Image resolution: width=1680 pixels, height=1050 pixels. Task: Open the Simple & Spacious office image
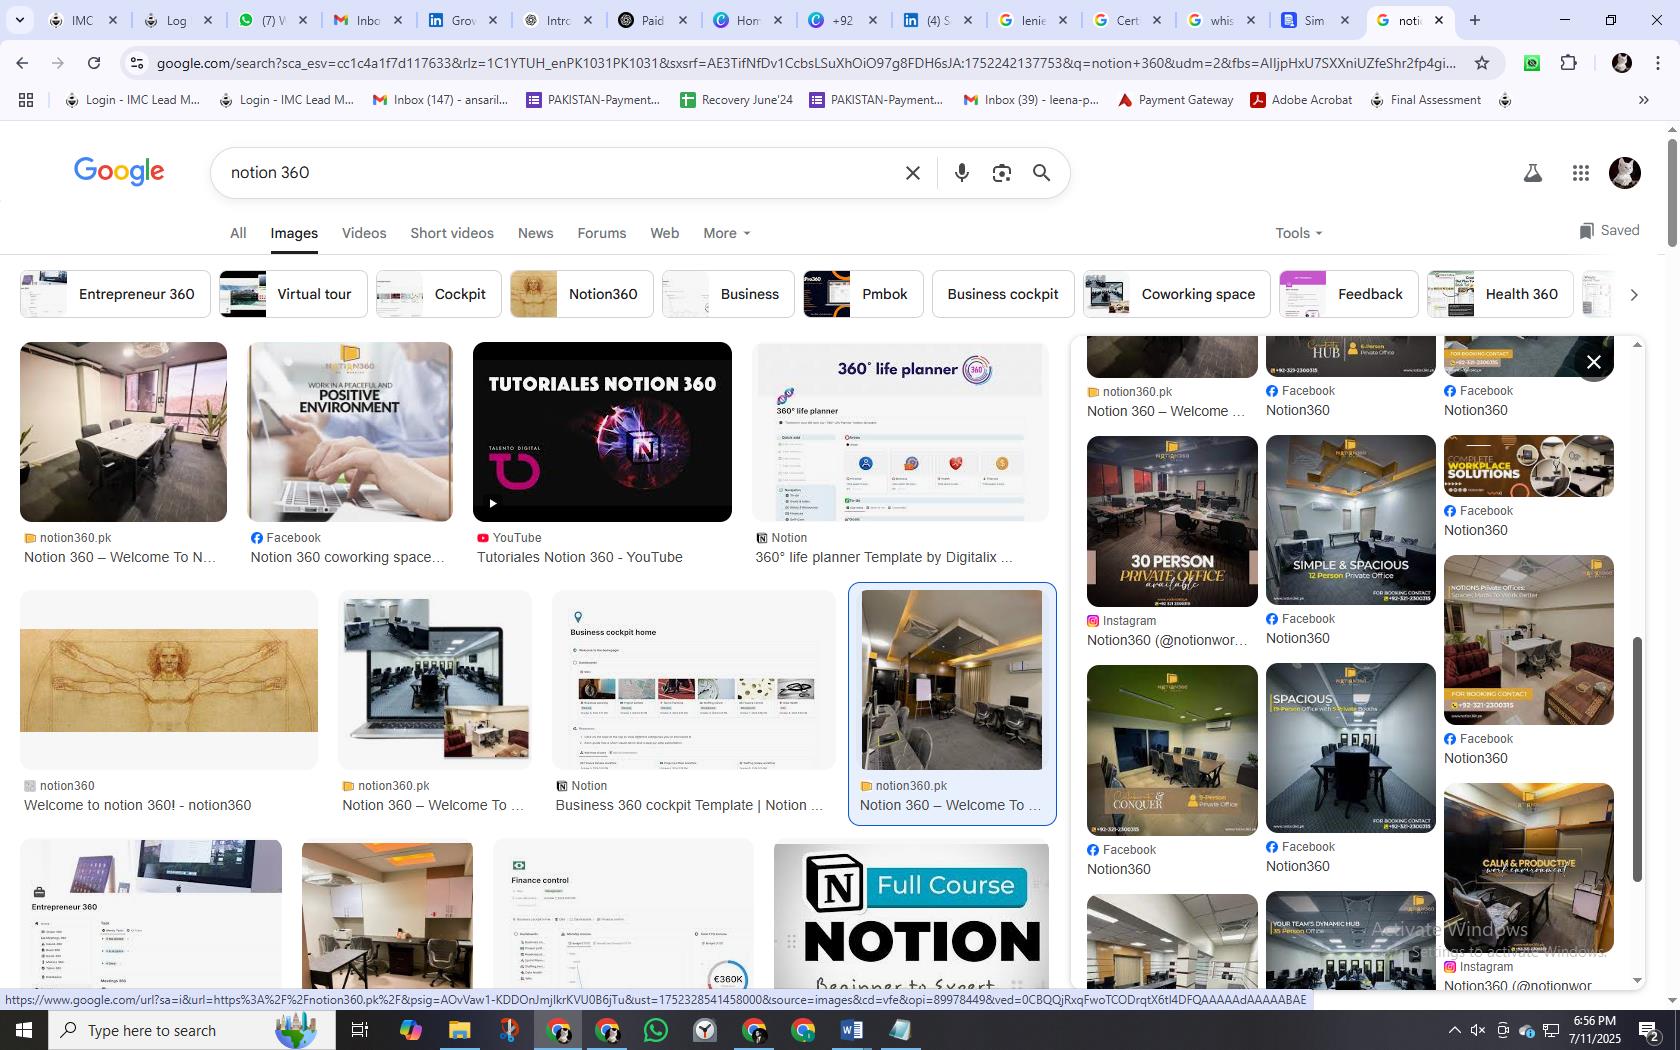point(1351,520)
